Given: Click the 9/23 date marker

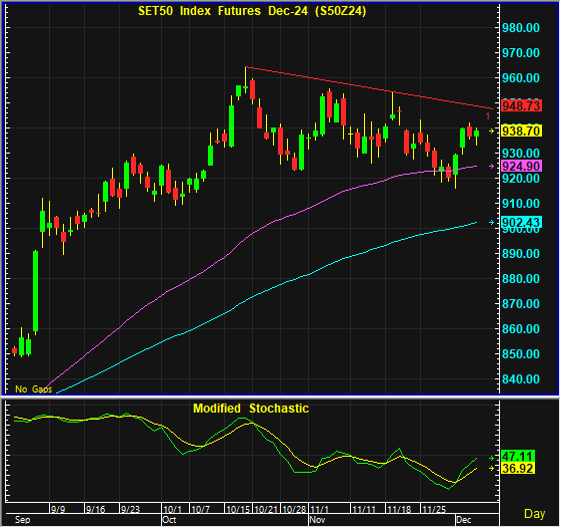Looking at the screenshot, I should [x=130, y=509].
